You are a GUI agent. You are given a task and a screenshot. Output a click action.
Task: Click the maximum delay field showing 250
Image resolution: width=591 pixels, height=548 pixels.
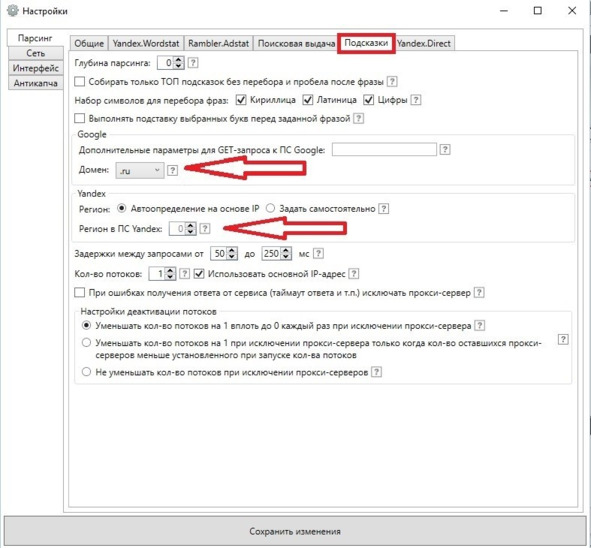(272, 253)
